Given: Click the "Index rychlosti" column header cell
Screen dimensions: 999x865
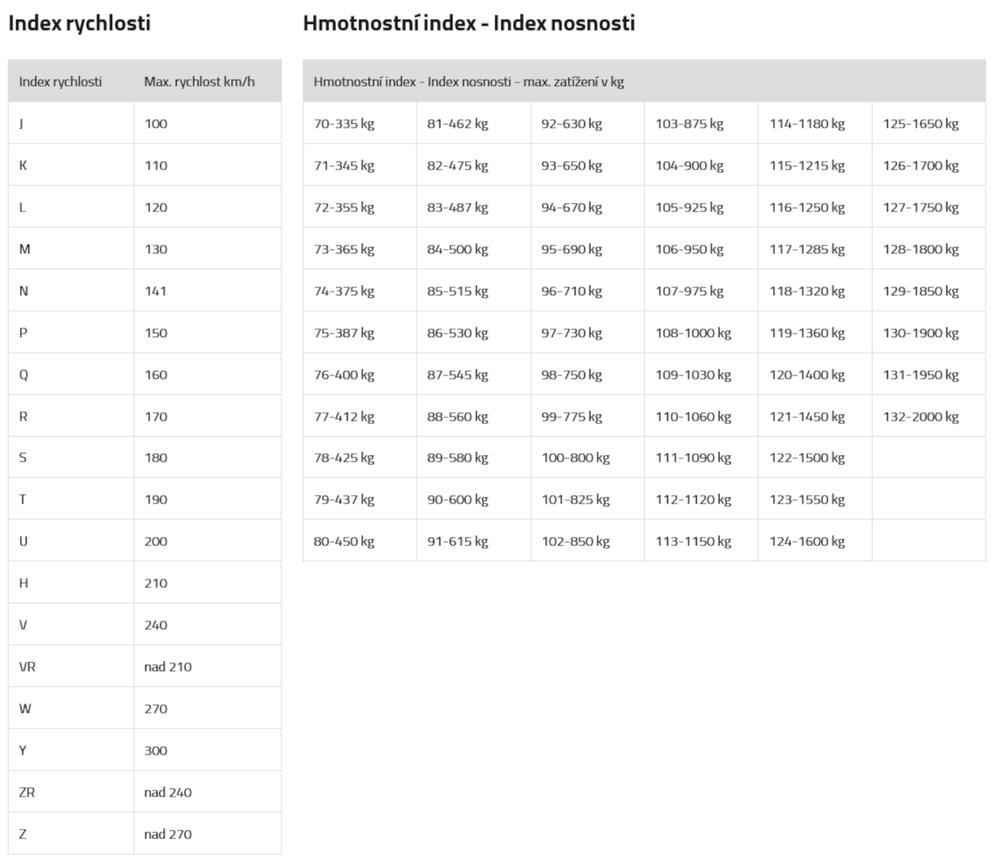Looking at the screenshot, I should point(60,82).
